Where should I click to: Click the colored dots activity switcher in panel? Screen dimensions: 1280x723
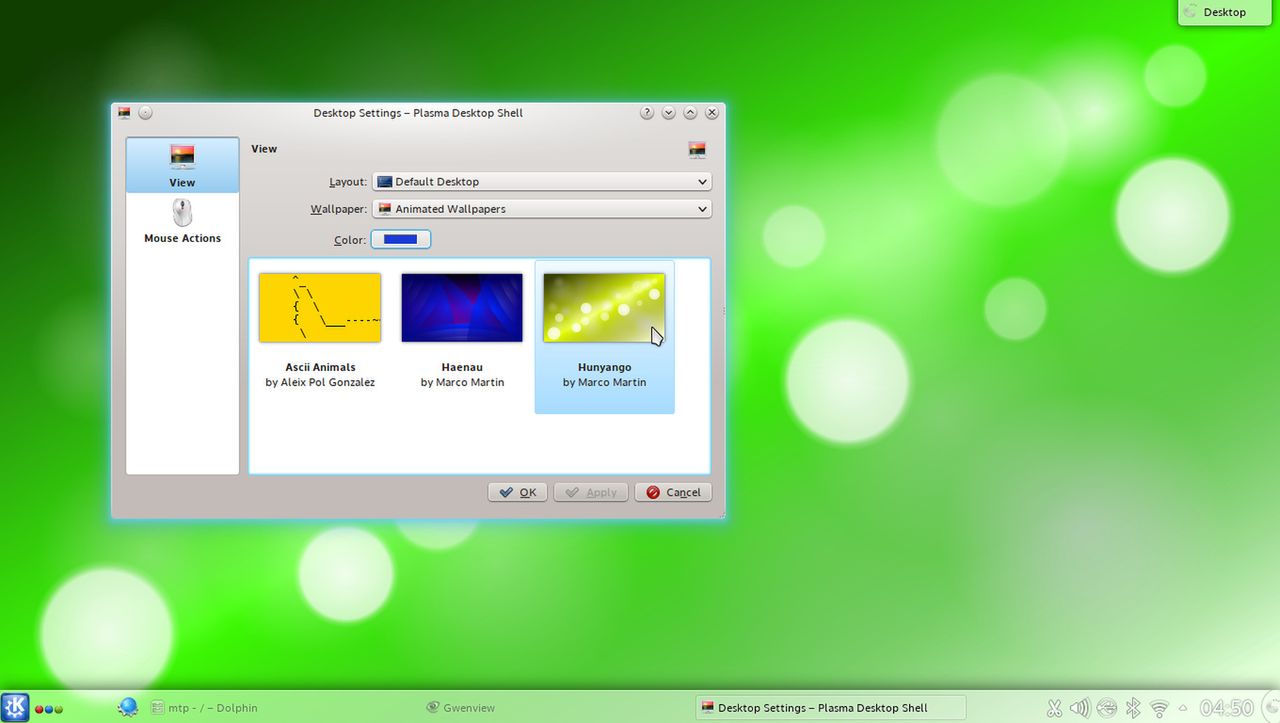pyautogui.click(x=49, y=709)
